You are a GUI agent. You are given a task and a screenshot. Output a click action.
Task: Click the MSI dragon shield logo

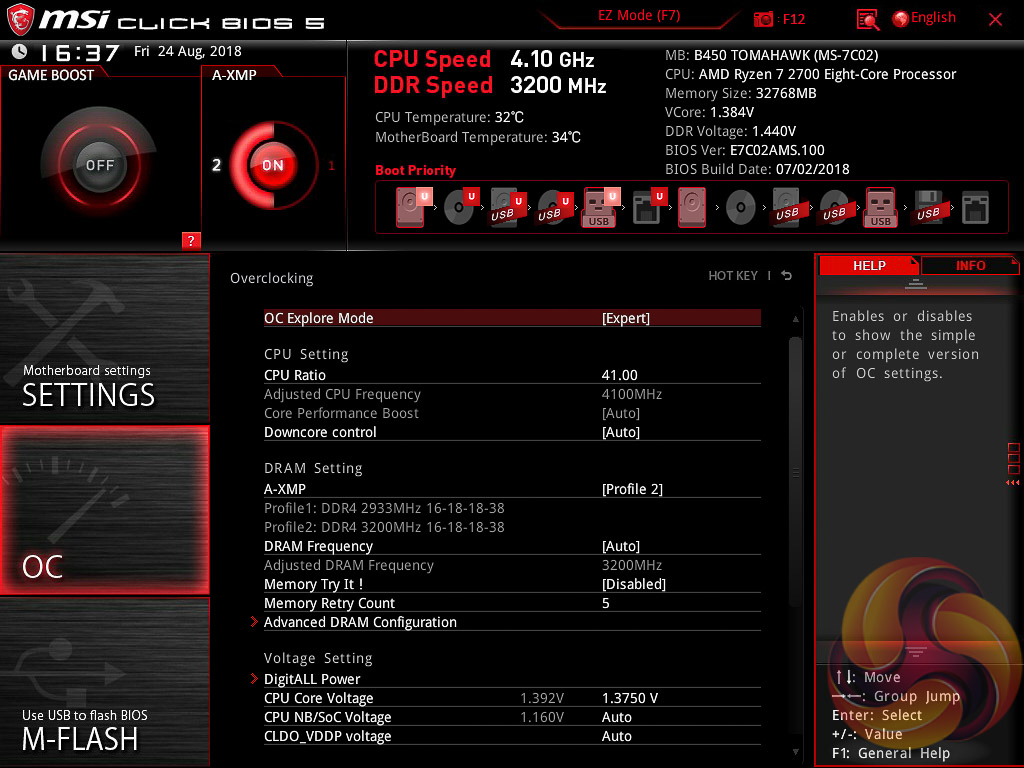[x=20, y=20]
